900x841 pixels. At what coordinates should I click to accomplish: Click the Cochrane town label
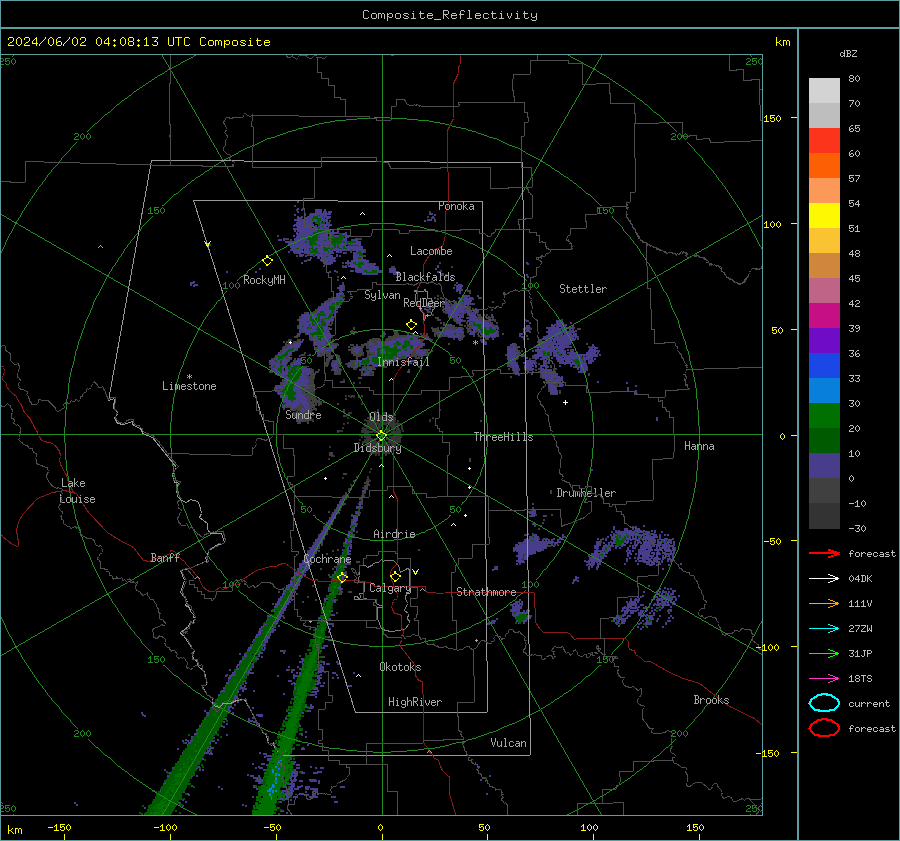[x=327, y=559]
